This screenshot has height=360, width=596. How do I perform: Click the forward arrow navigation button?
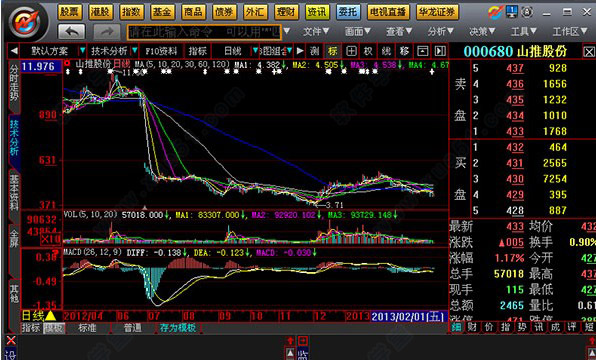tap(107, 32)
